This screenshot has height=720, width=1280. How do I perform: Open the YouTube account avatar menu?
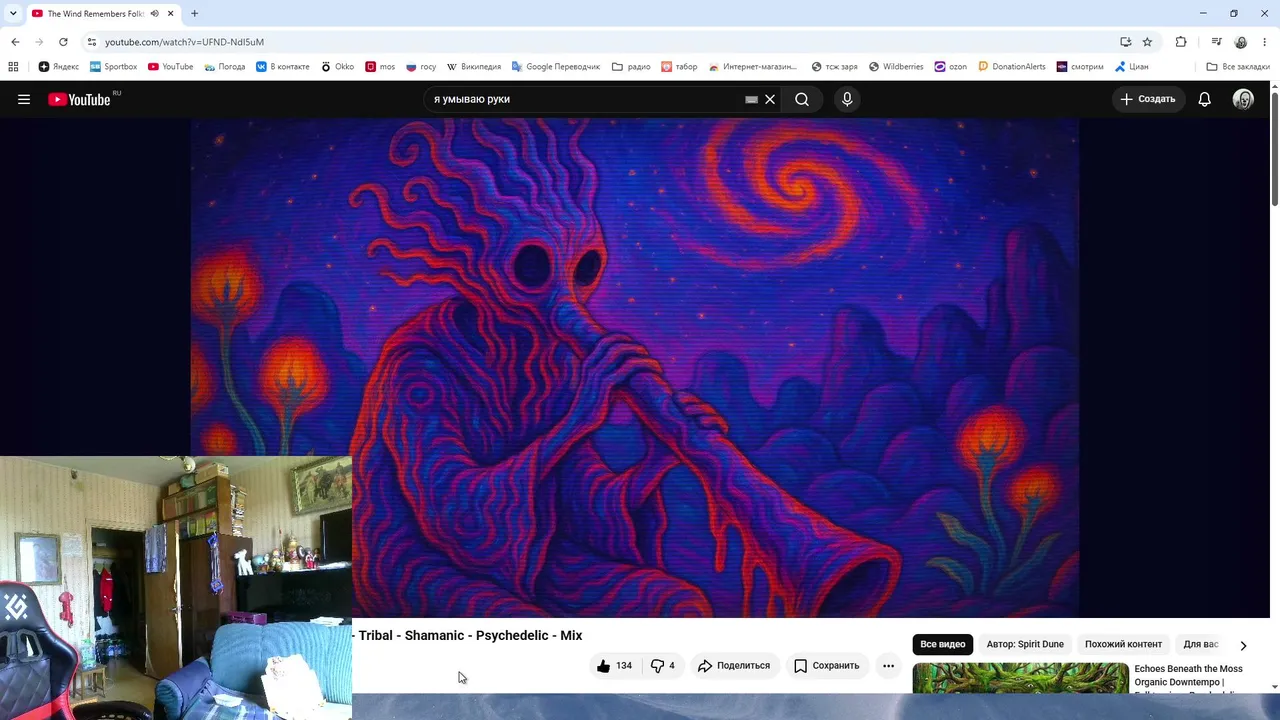(1243, 99)
